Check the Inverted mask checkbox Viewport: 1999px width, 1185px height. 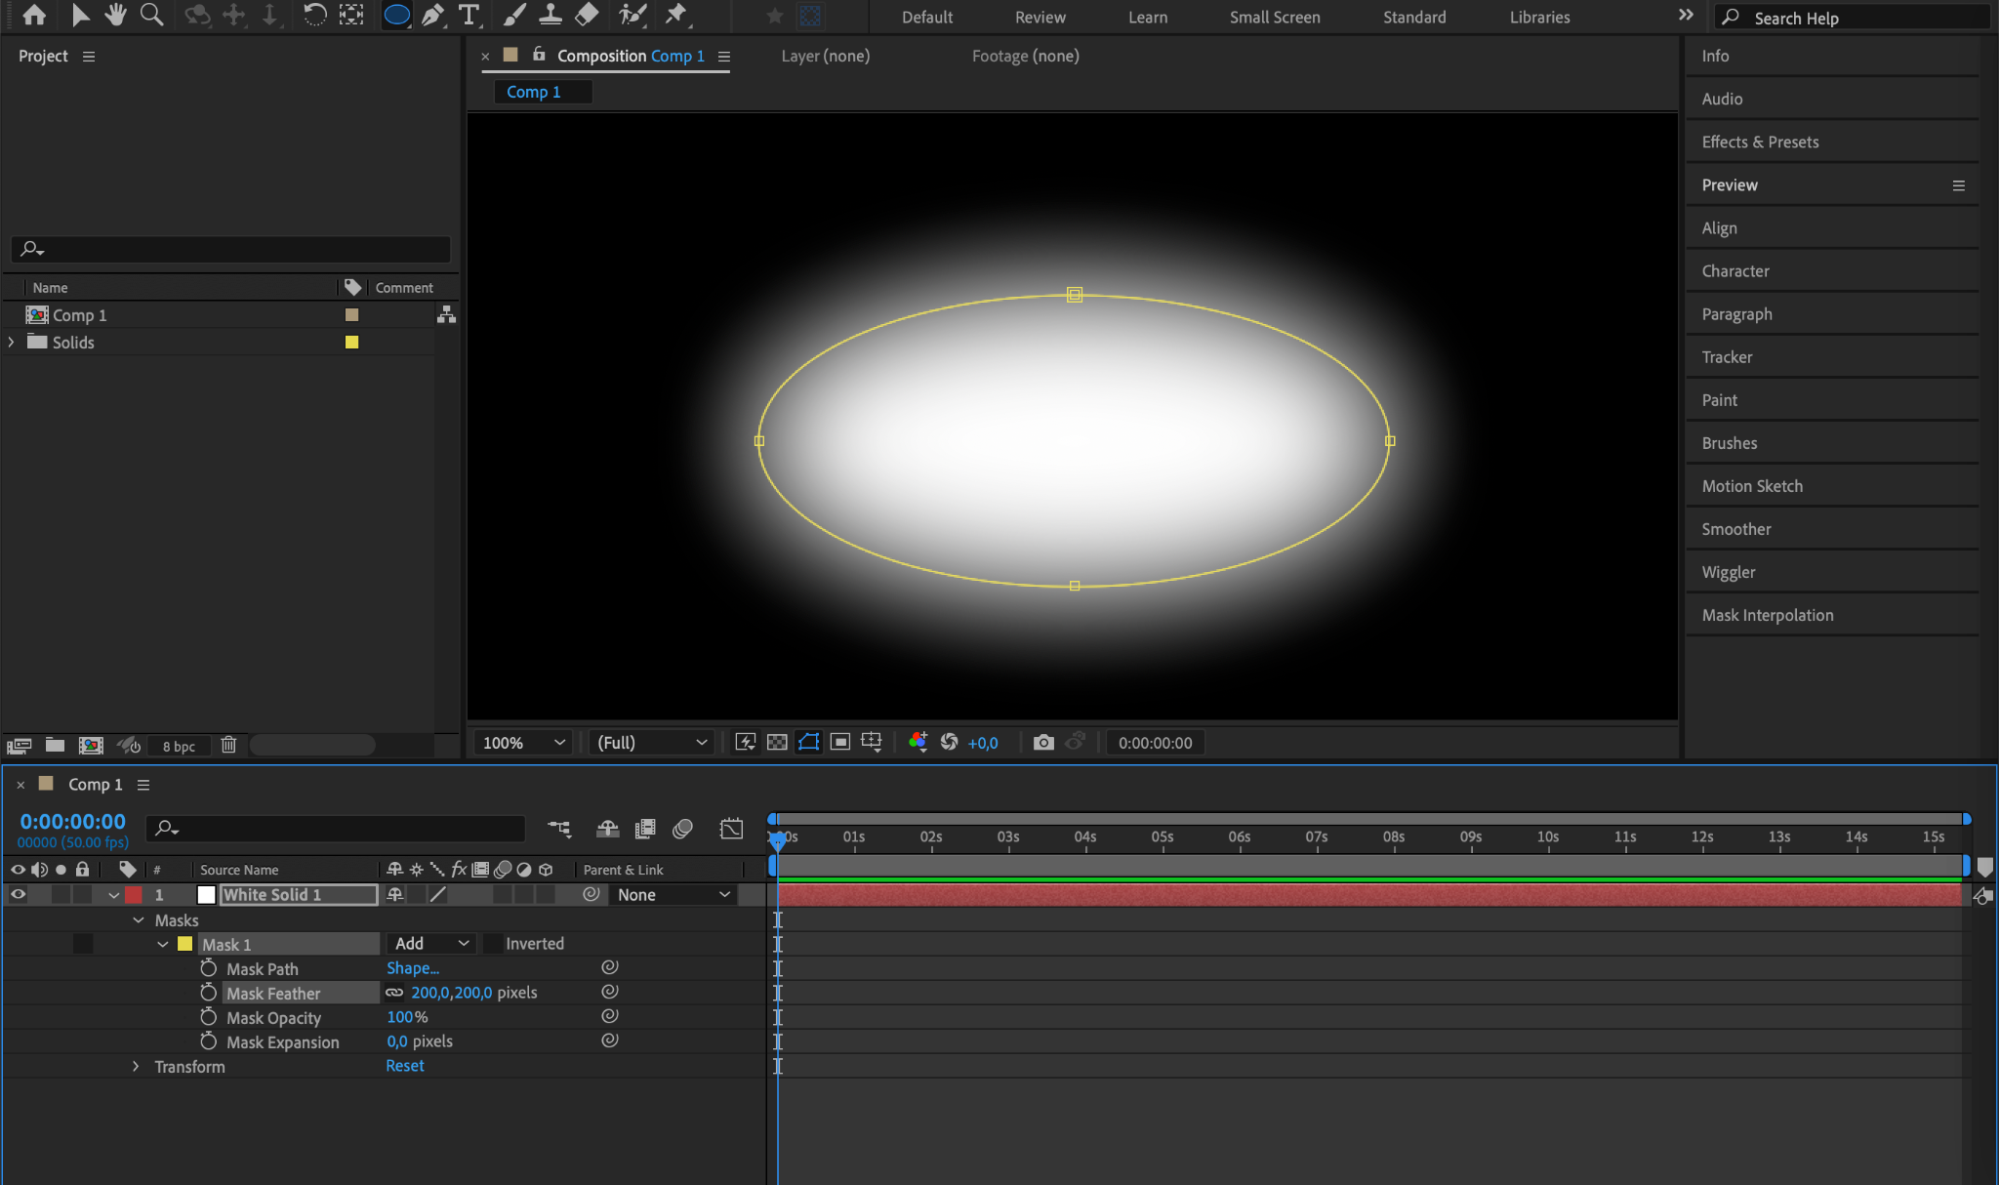tap(493, 943)
